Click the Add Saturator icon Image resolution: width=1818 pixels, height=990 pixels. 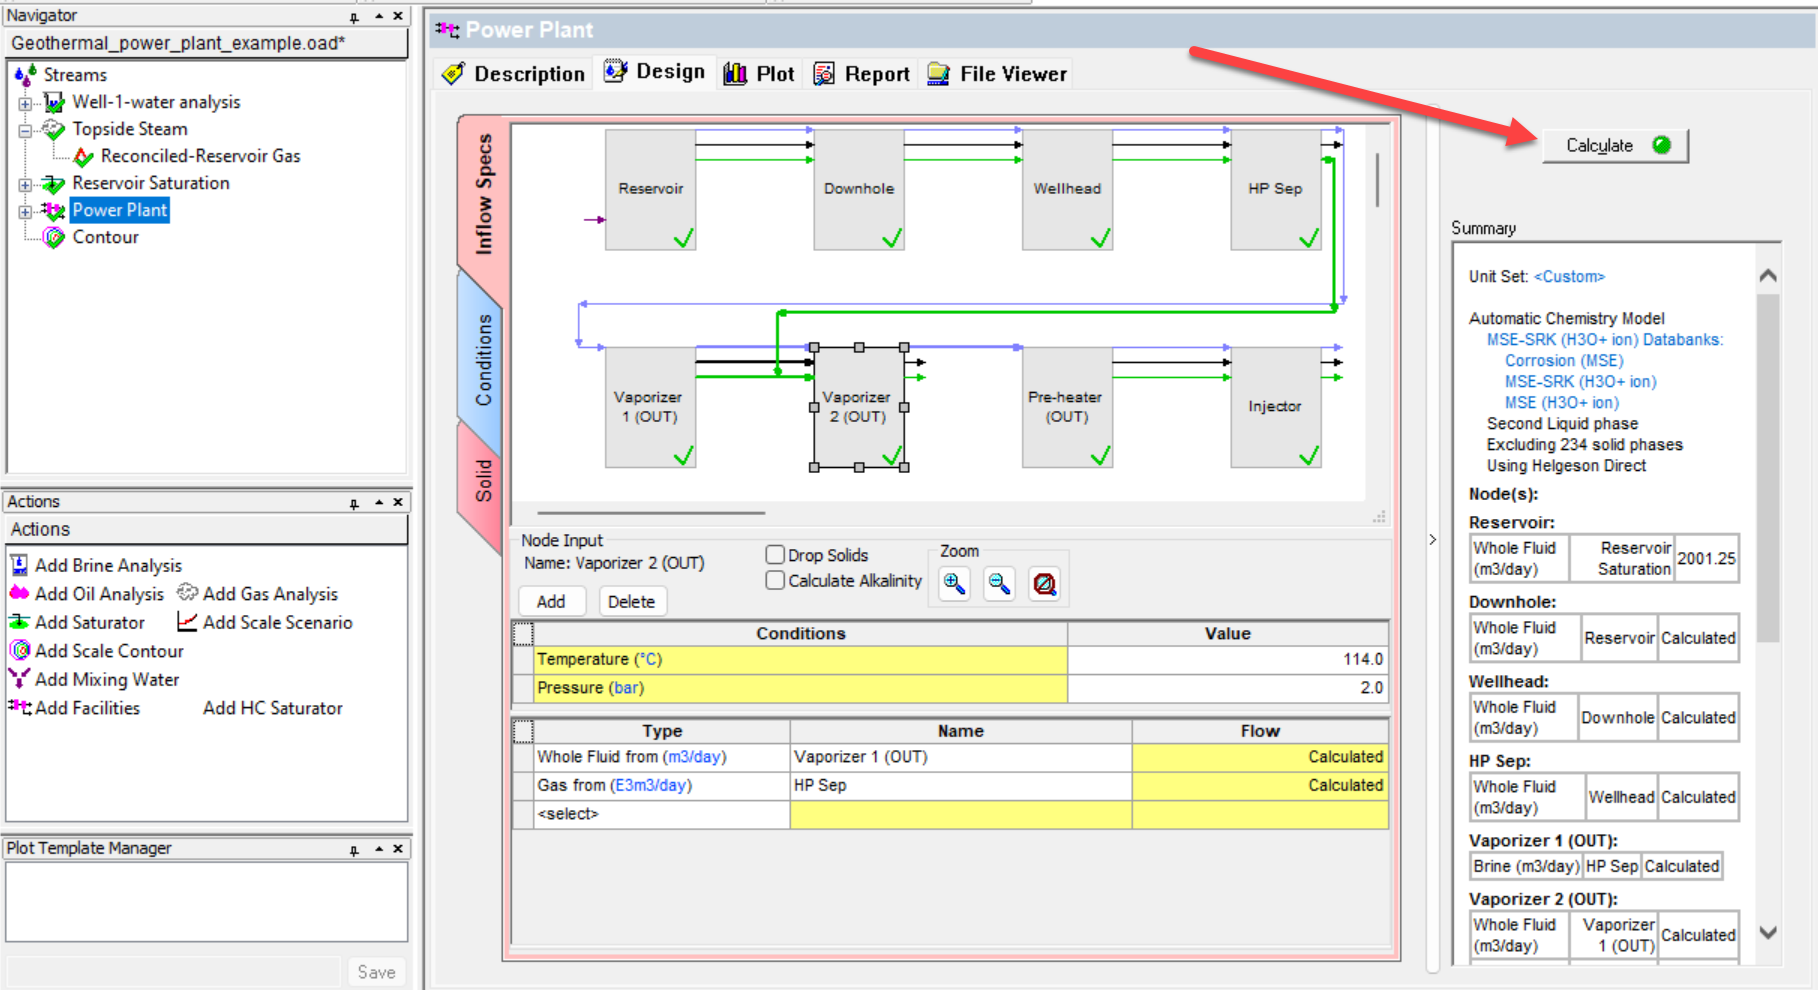point(19,622)
